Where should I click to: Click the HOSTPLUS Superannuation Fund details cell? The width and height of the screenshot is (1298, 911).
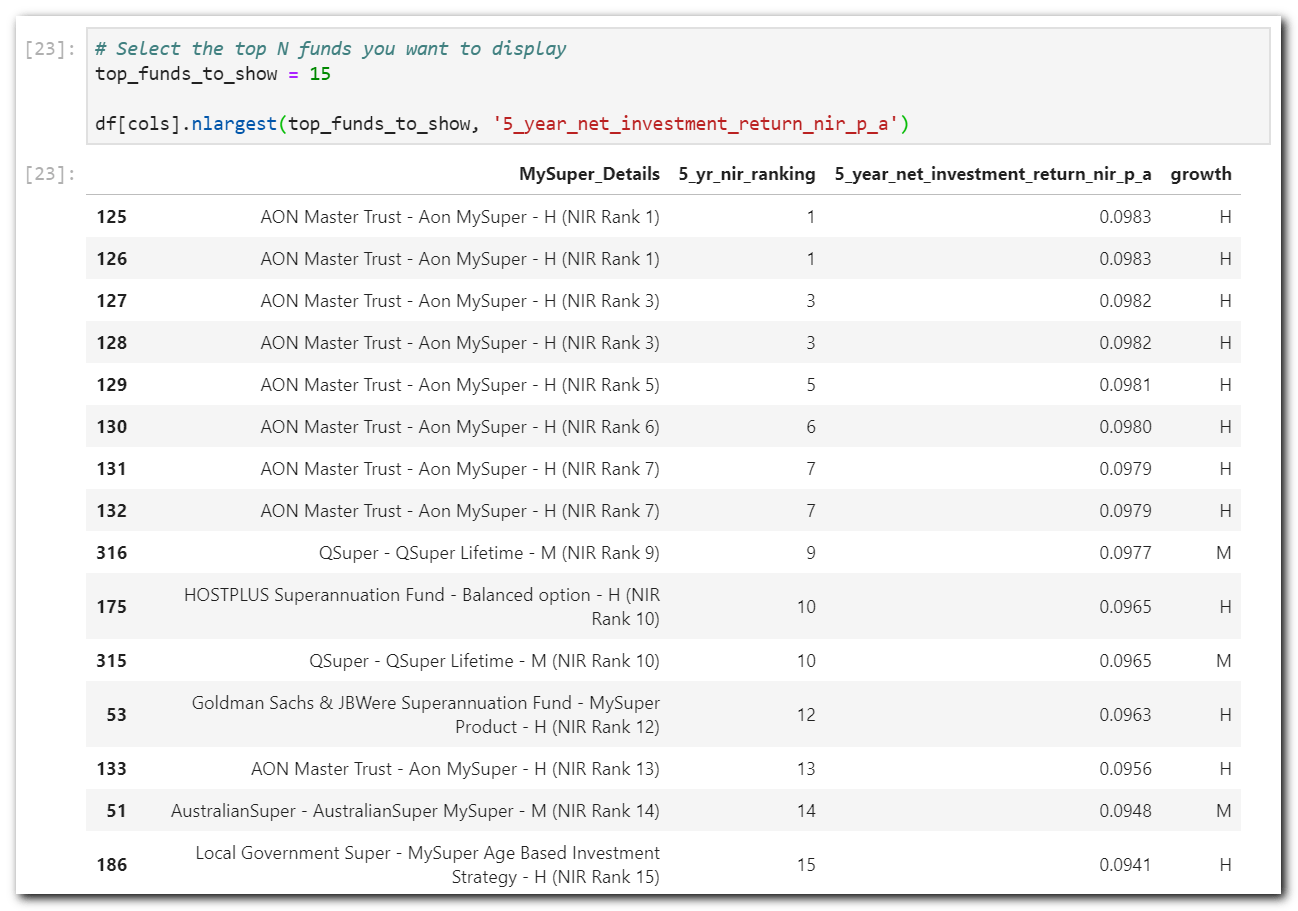[x=421, y=606]
